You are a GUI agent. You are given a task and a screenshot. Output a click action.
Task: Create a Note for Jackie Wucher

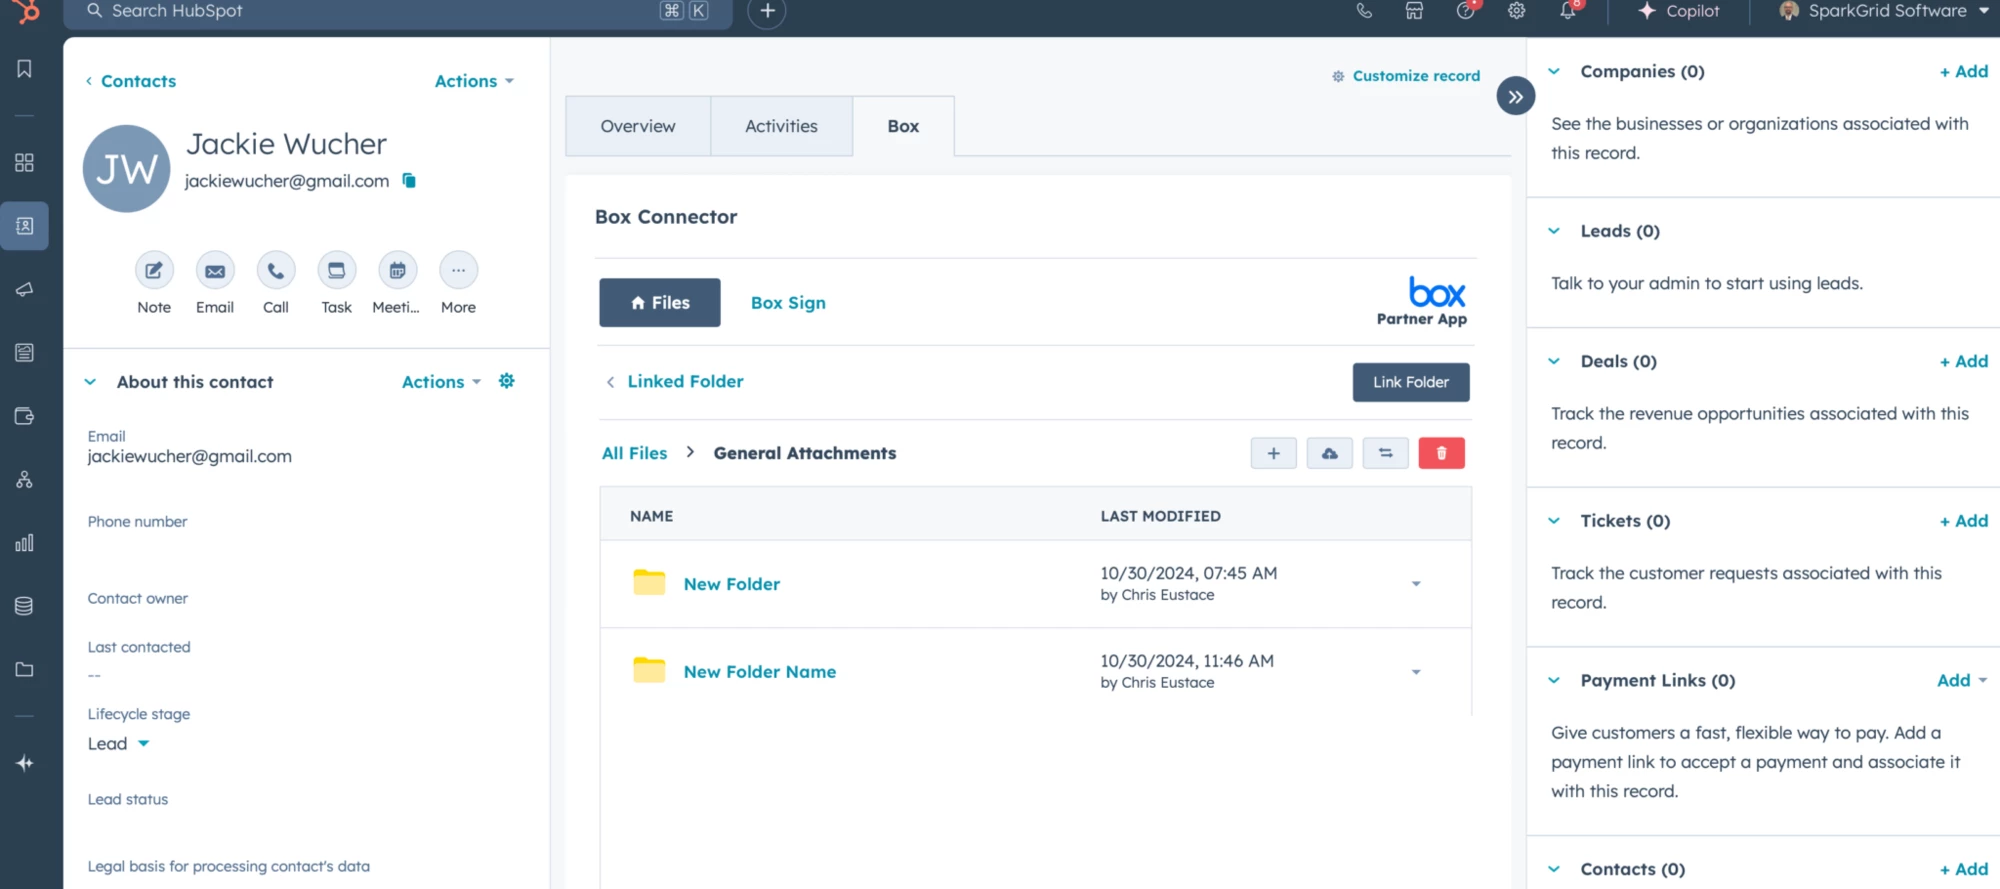(154, 270)
